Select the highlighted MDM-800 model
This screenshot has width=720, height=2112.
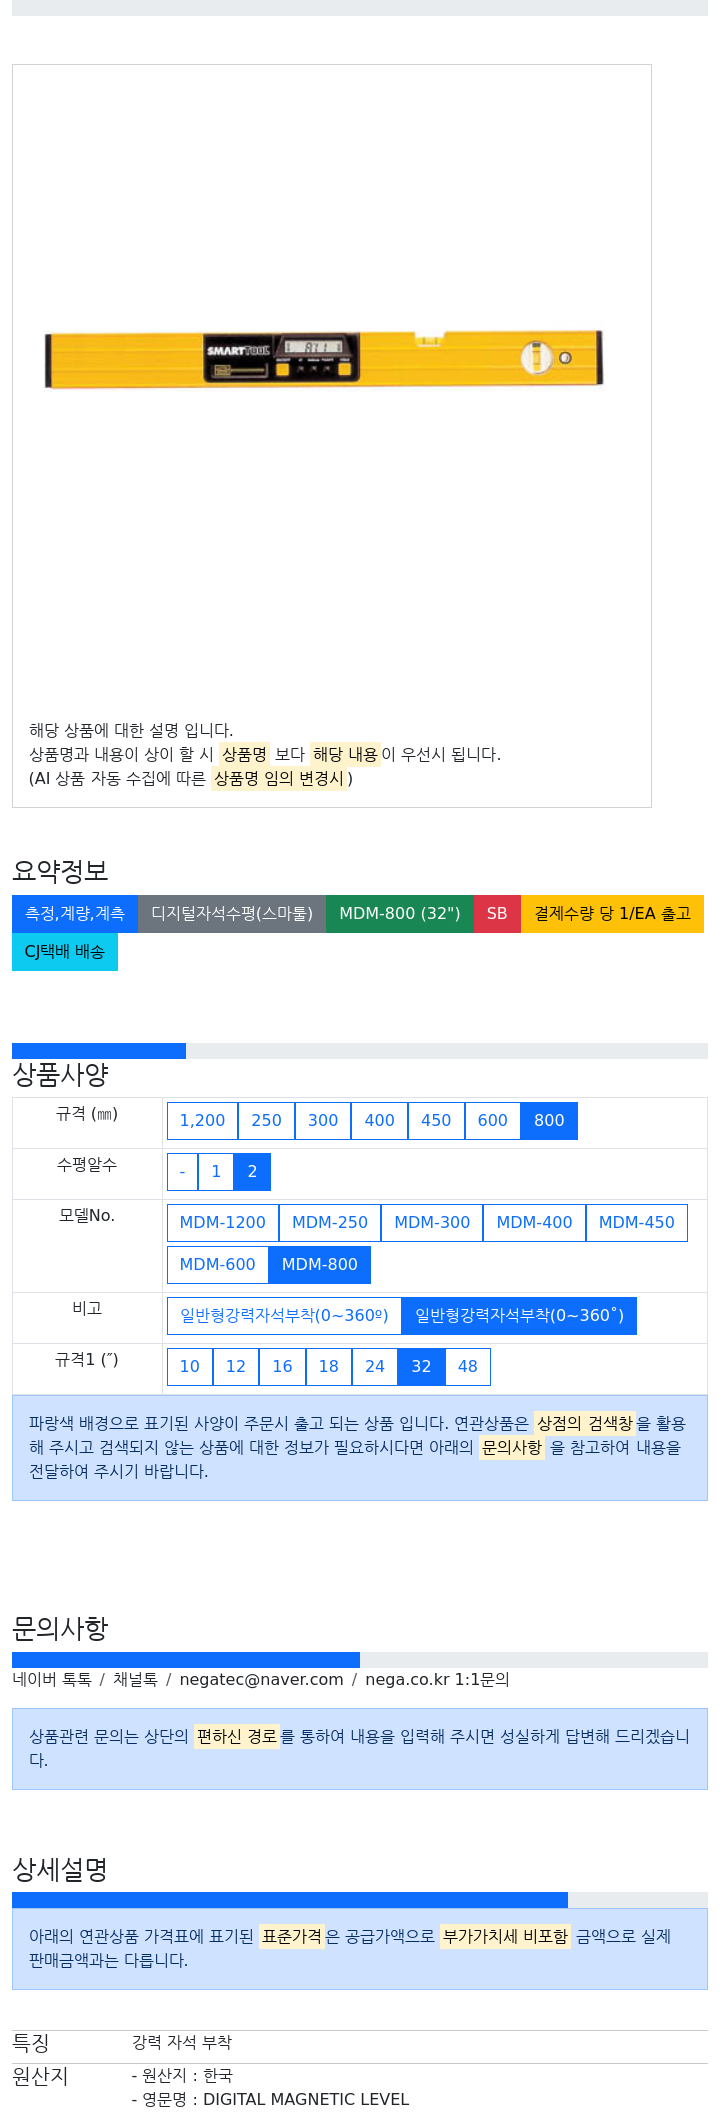[x=320, y=1264]
